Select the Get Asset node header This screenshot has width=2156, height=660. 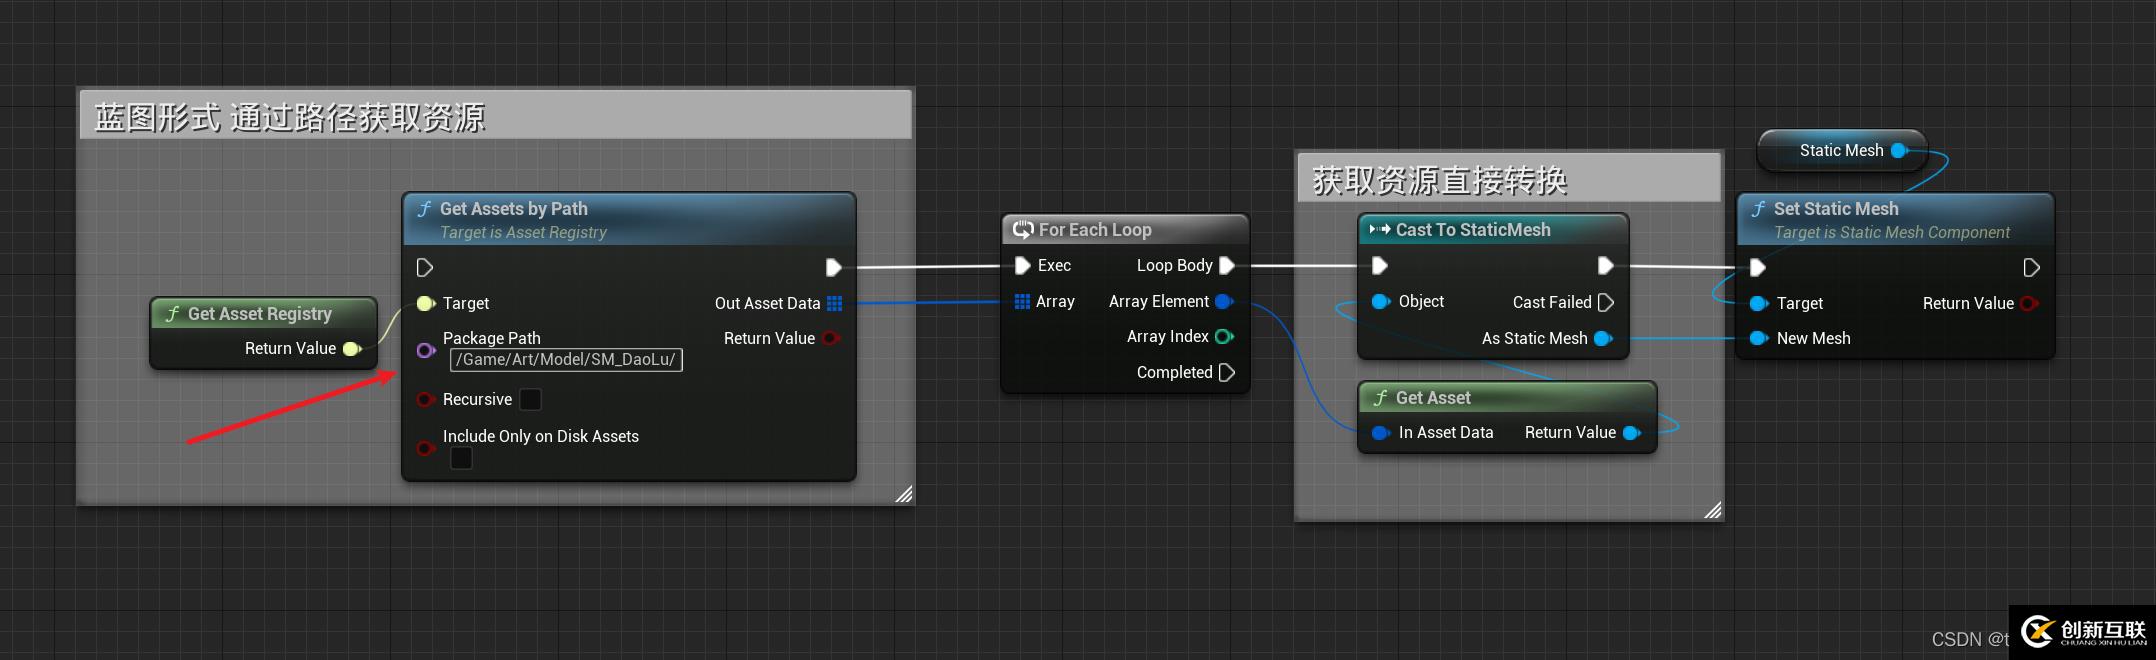(x=1507, y=398)
